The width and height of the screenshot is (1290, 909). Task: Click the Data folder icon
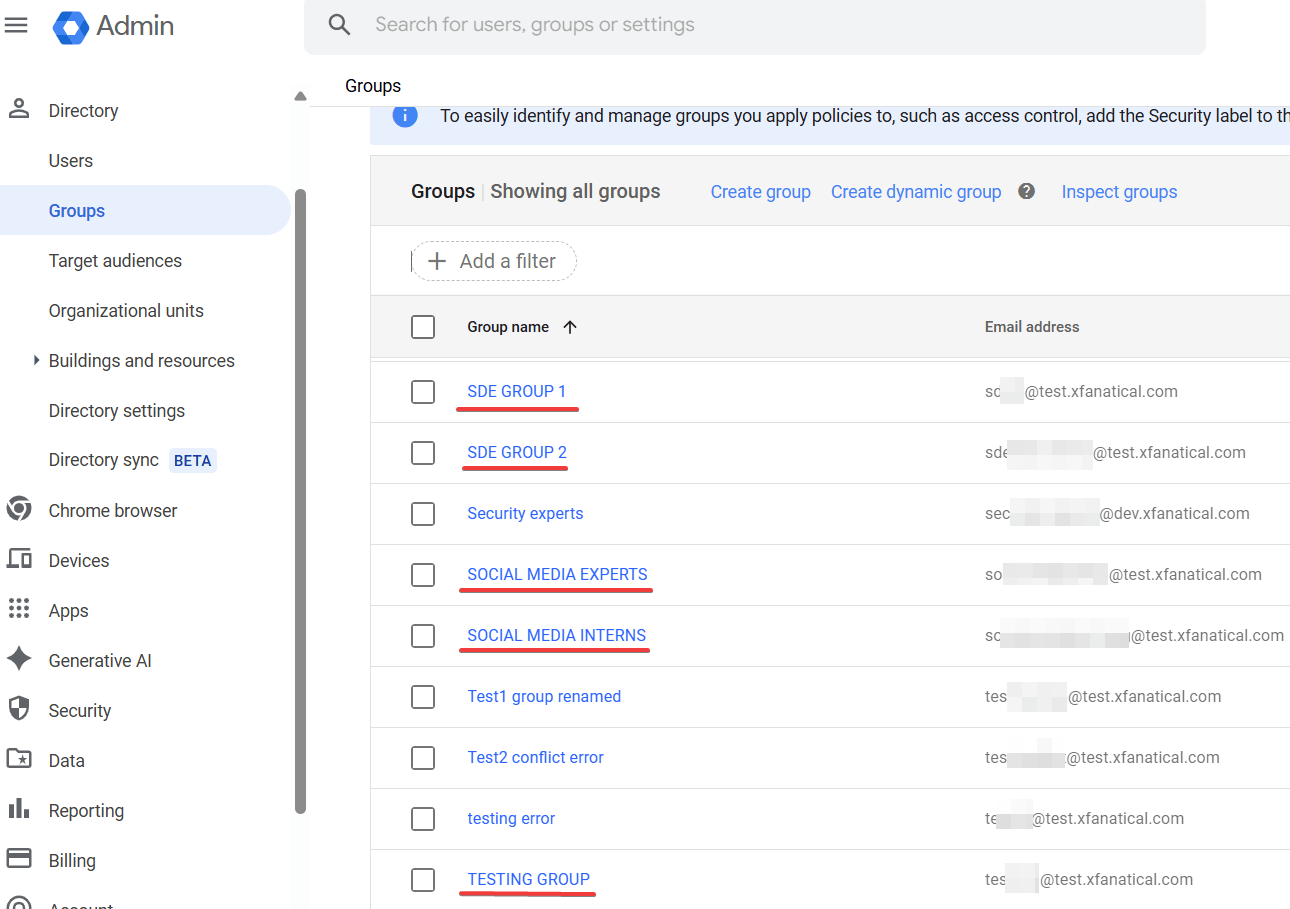click(18, 759)
